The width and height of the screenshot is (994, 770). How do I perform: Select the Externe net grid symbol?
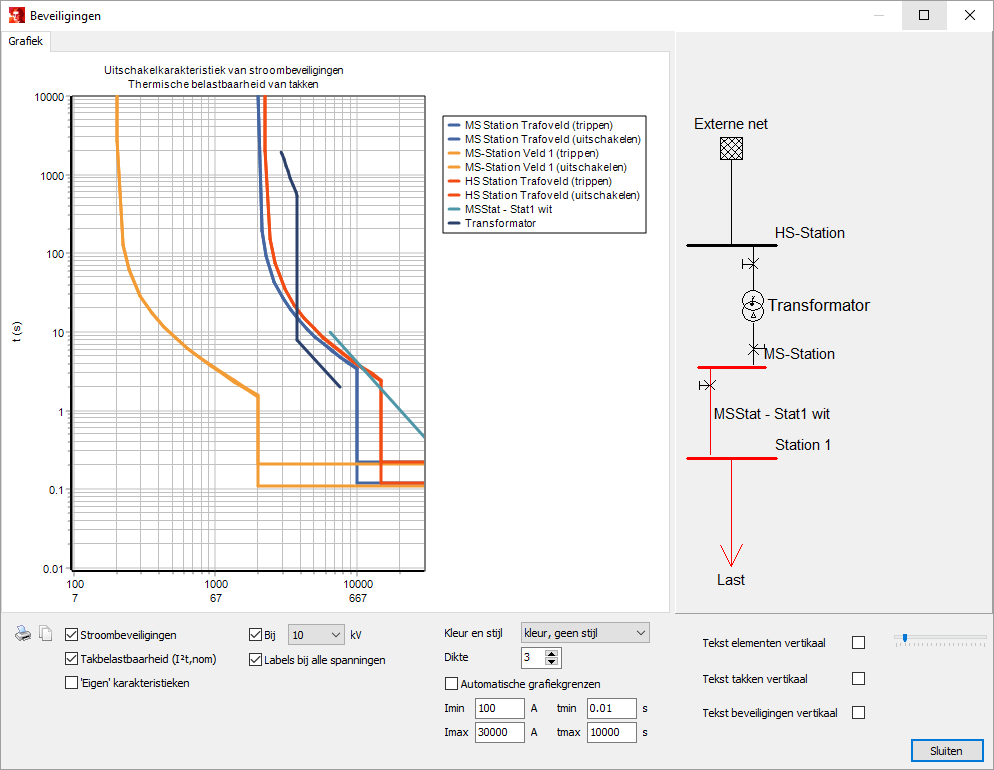coord(731,148)
